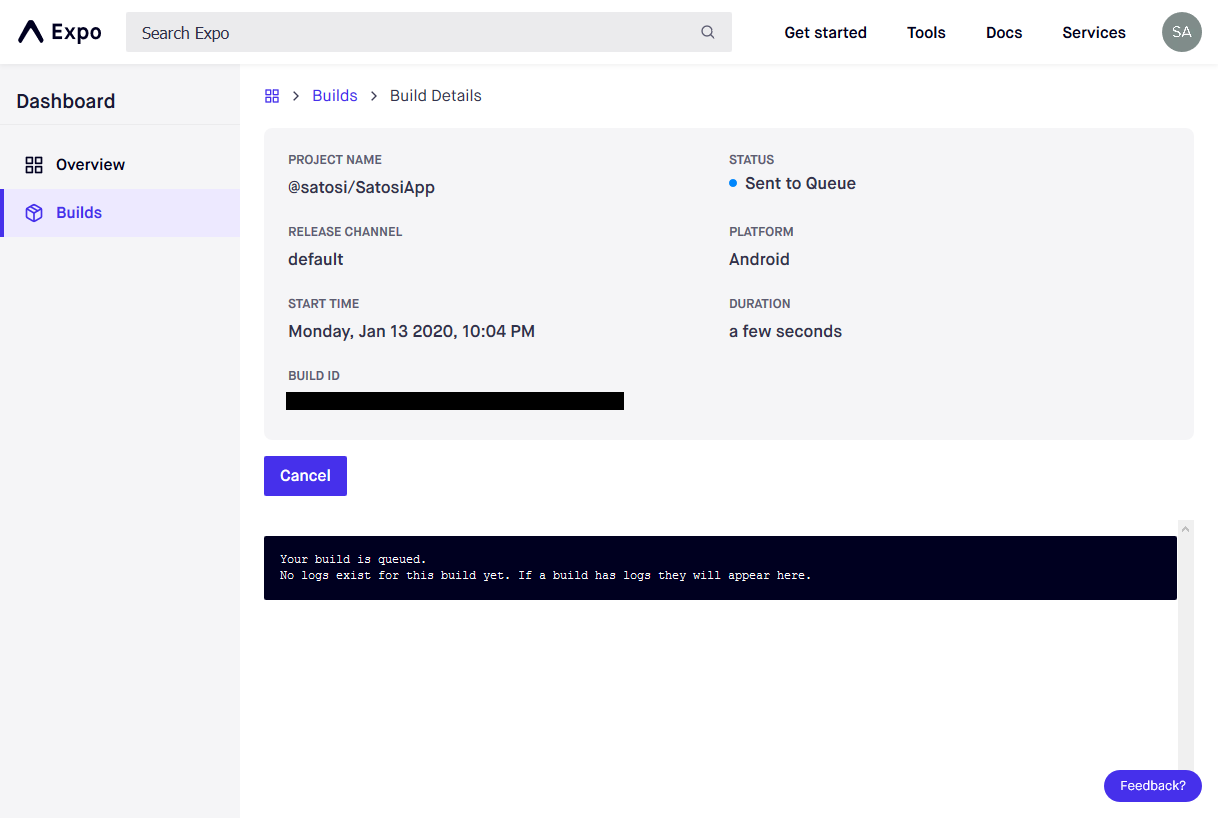Click the Overview grid icon in sidebar
Viewport: 1218px width, 818px height.
coord(34,165)
